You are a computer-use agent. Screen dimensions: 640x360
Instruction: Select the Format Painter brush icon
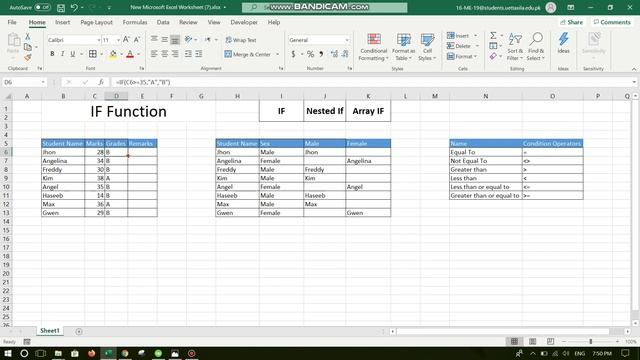[x=28, y=58]
